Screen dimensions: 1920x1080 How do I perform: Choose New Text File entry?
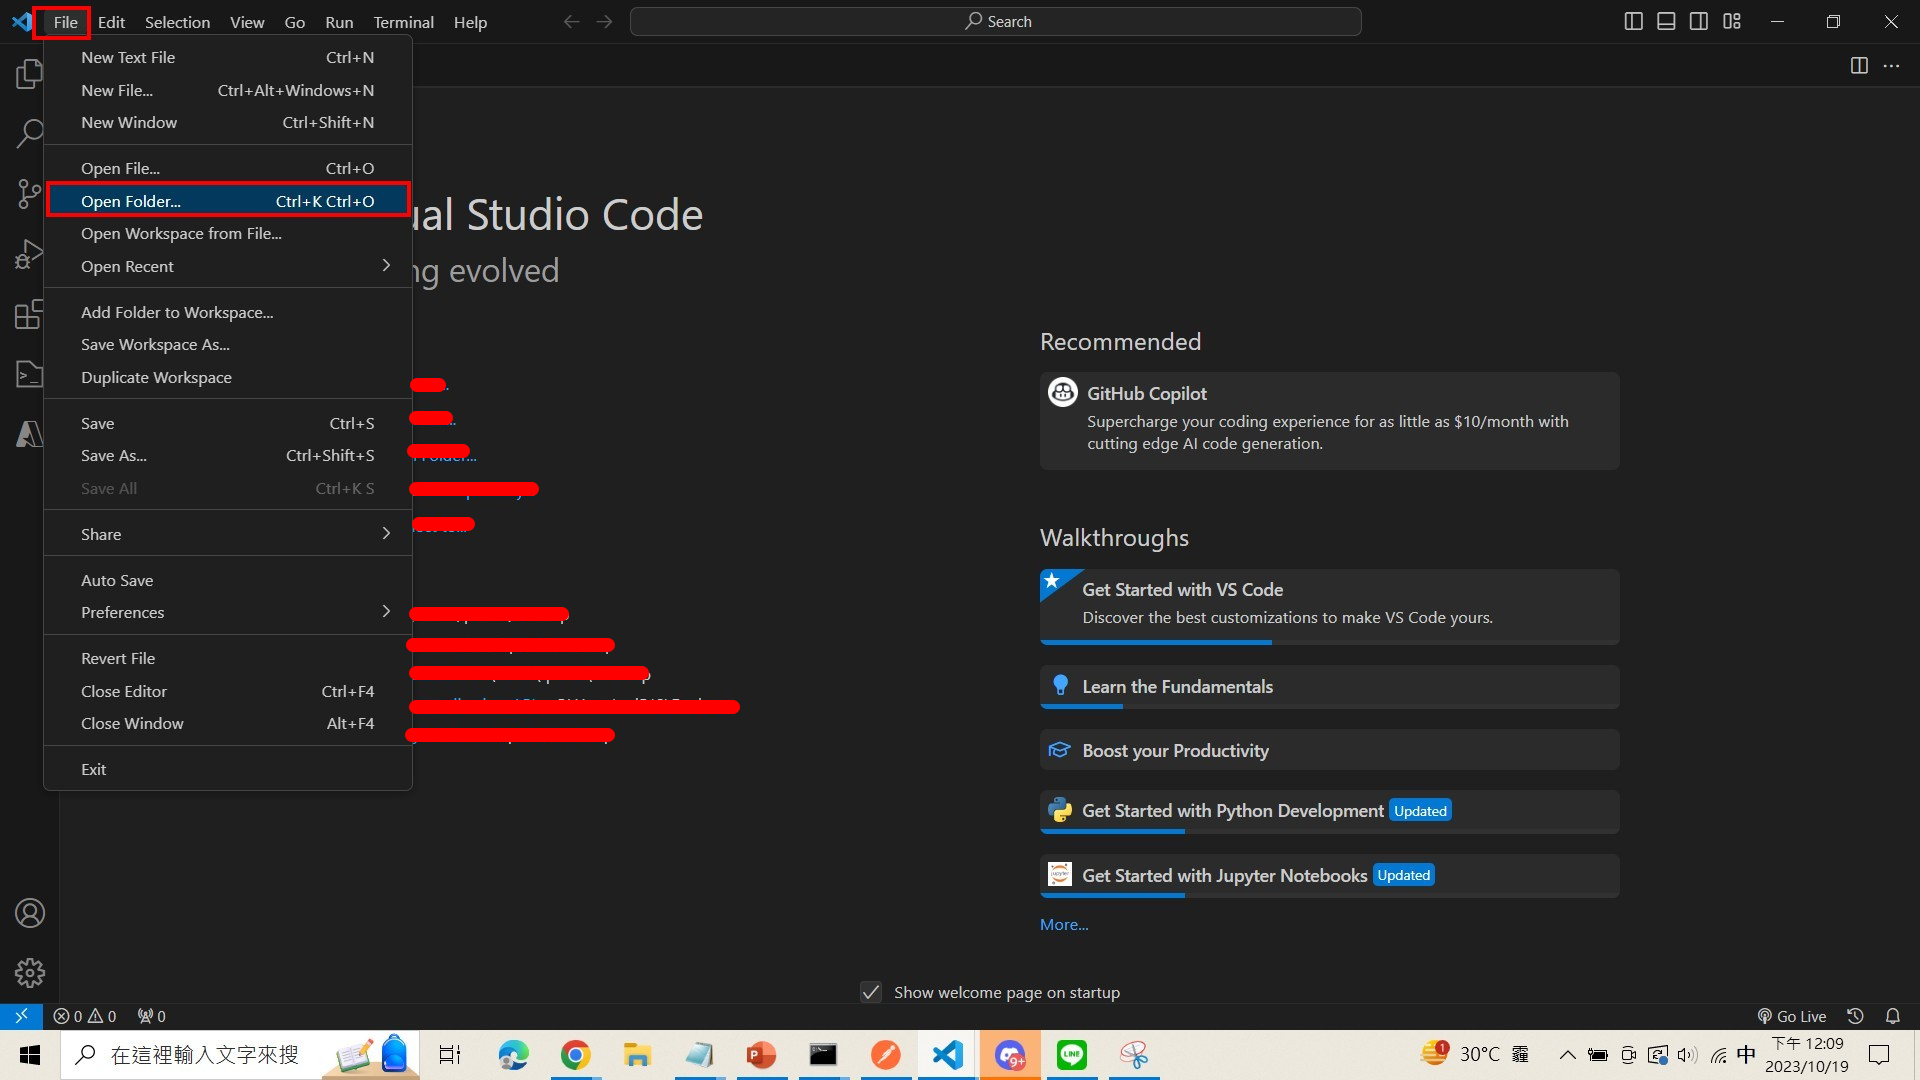pos(228,57)
